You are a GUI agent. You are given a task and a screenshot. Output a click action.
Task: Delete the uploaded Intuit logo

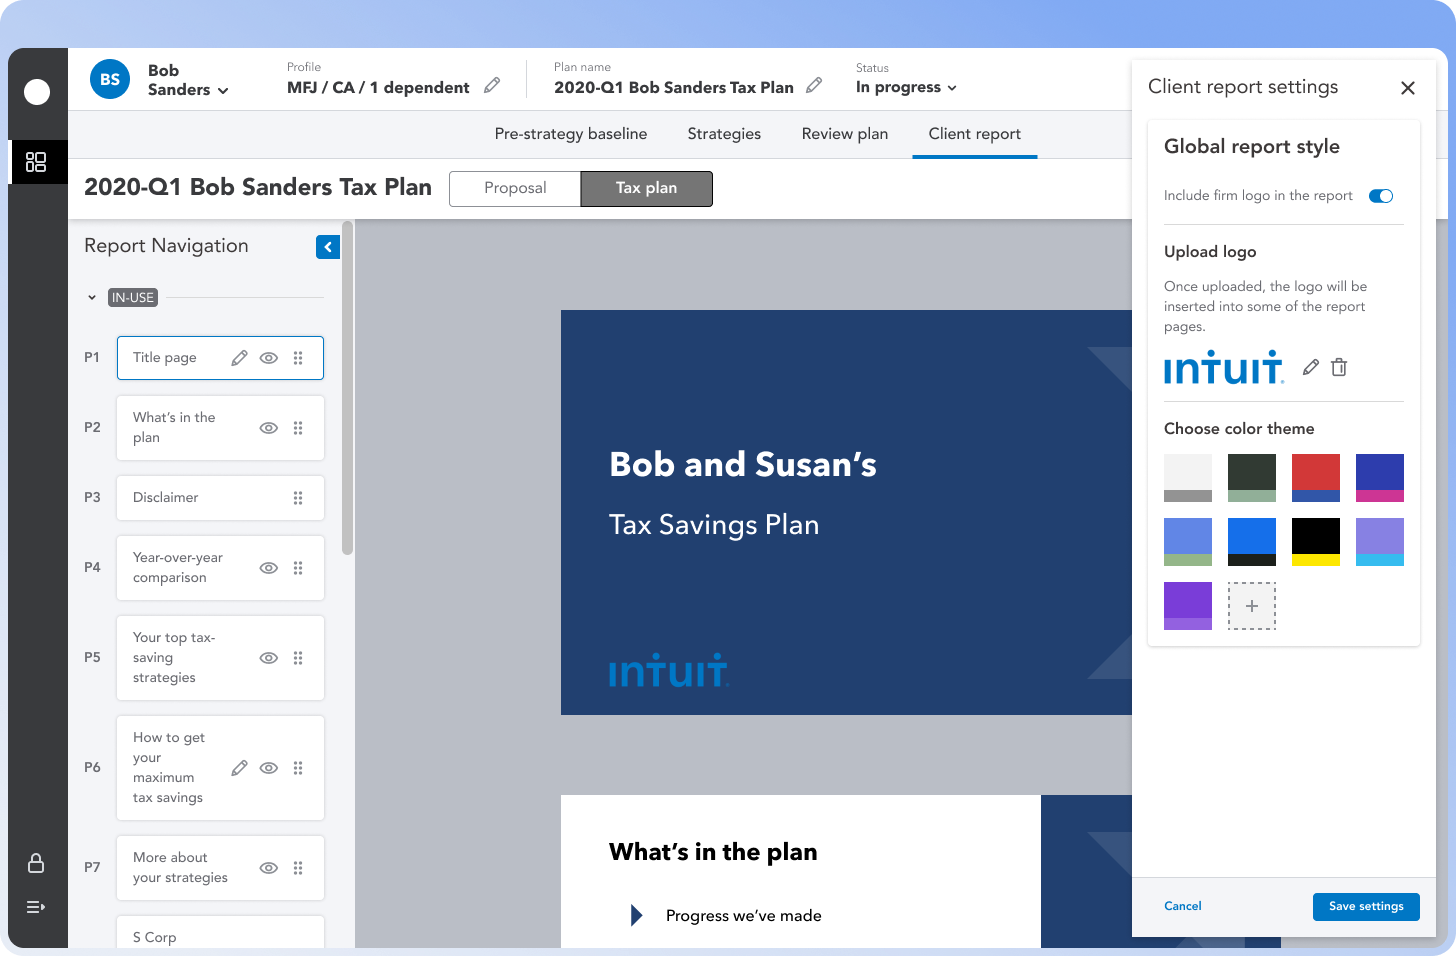1339,367
